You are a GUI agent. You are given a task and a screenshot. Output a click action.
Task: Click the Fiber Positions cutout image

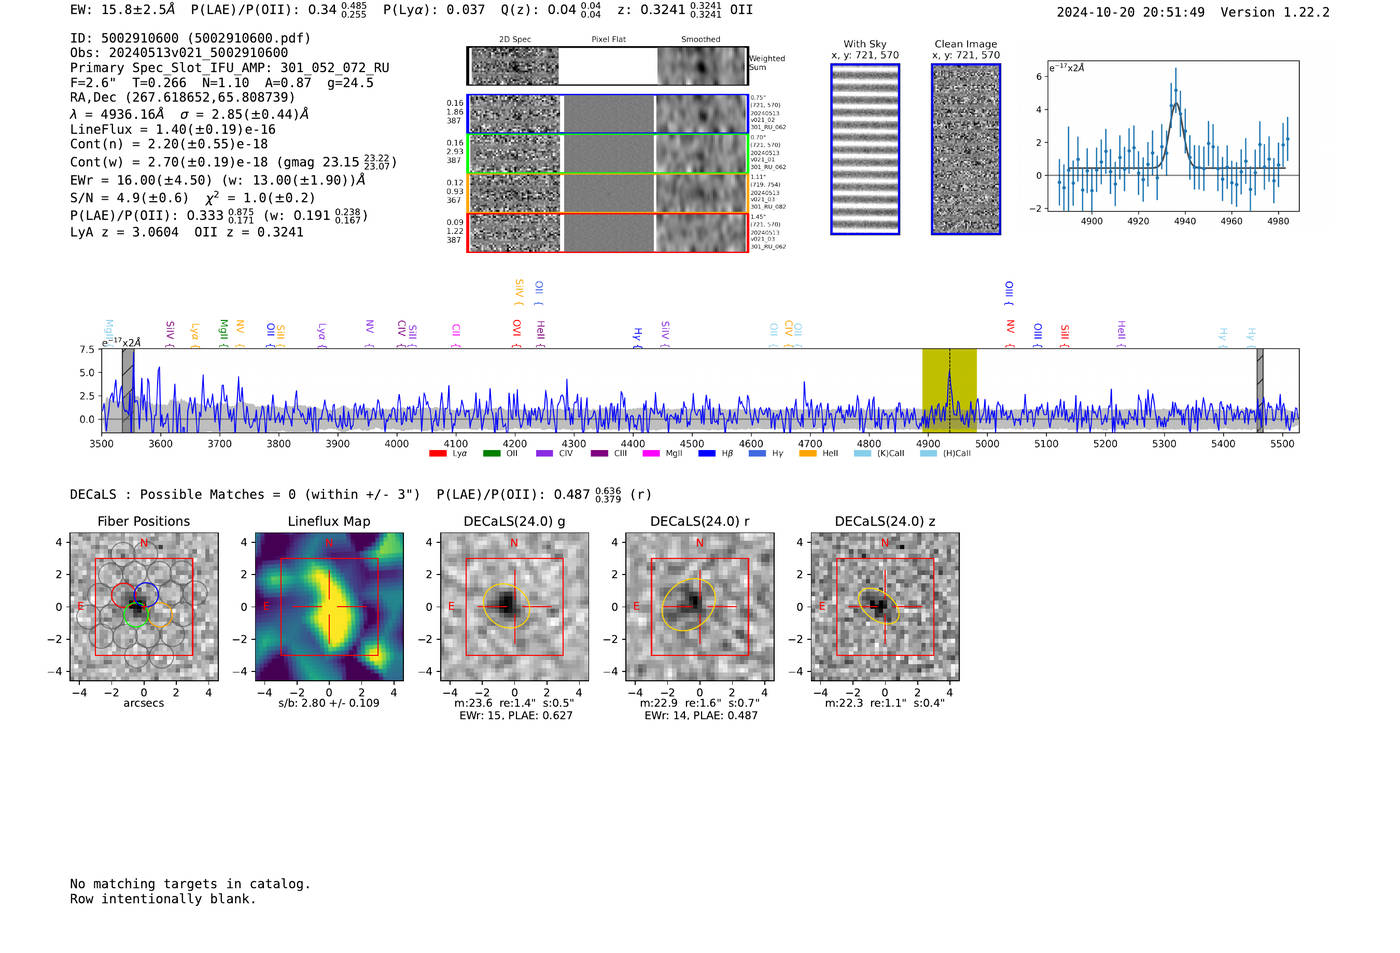pyautogui.click(x=144, y=607)
